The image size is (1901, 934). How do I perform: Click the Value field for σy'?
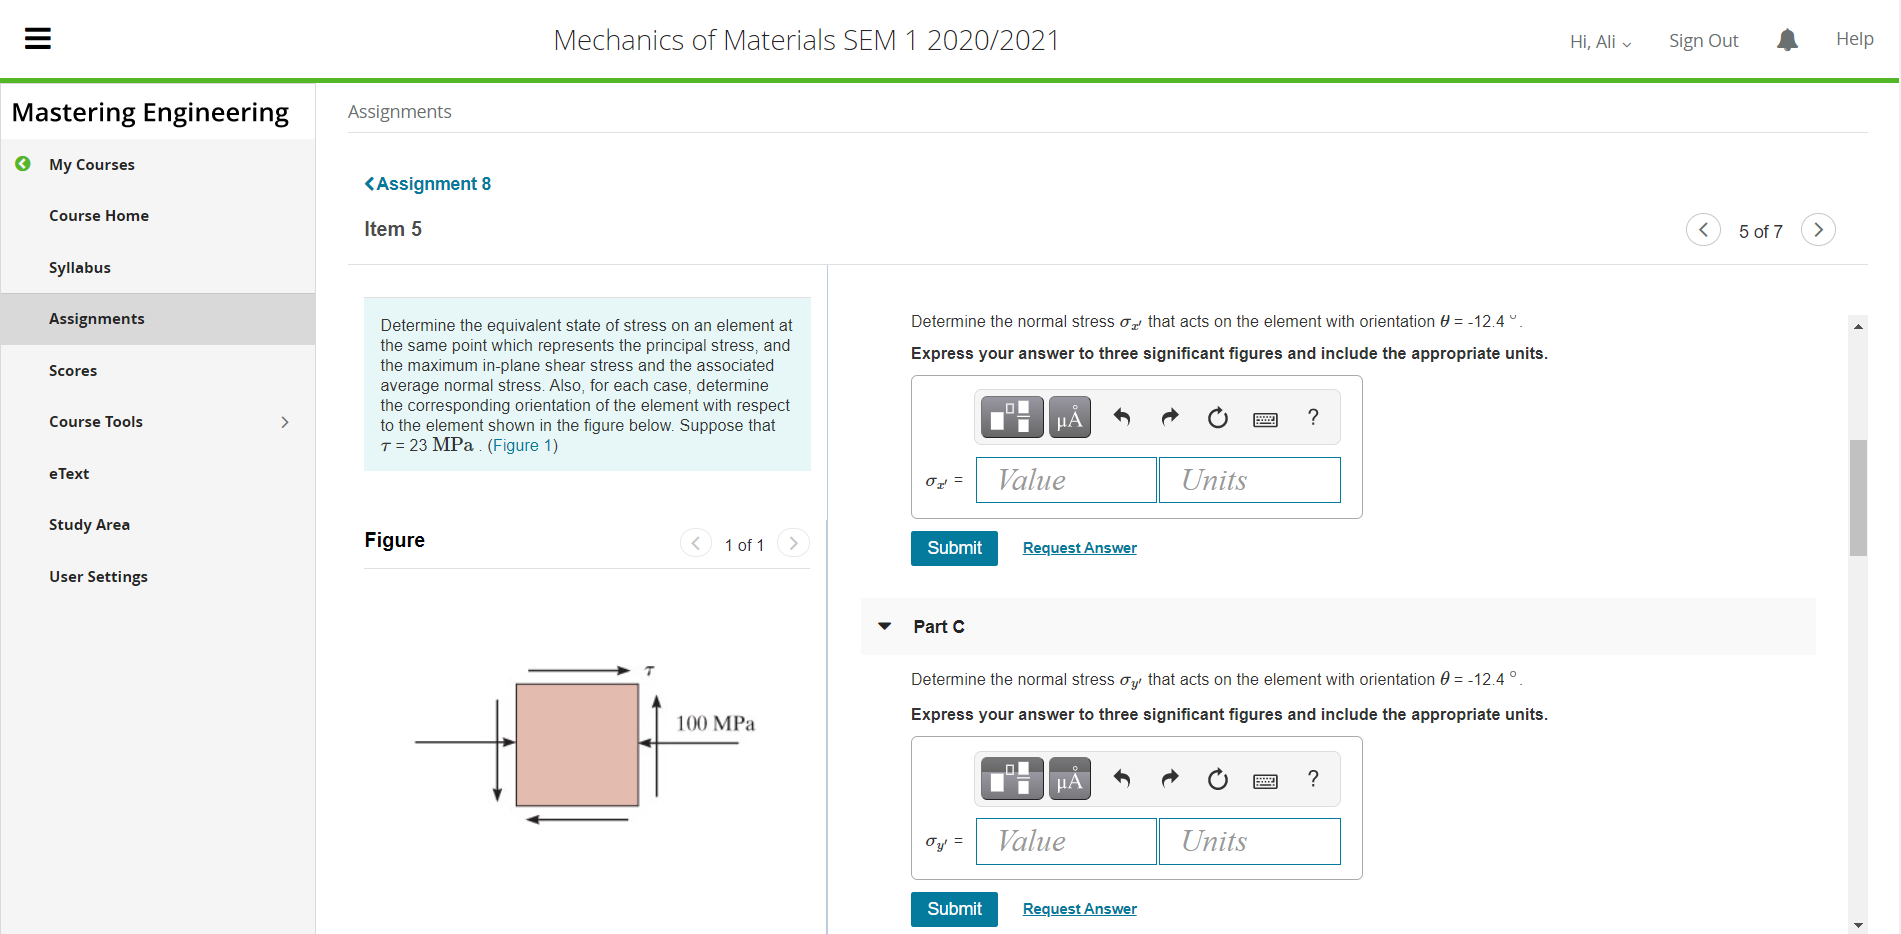pyautogui.click(x=1065, y=841)
